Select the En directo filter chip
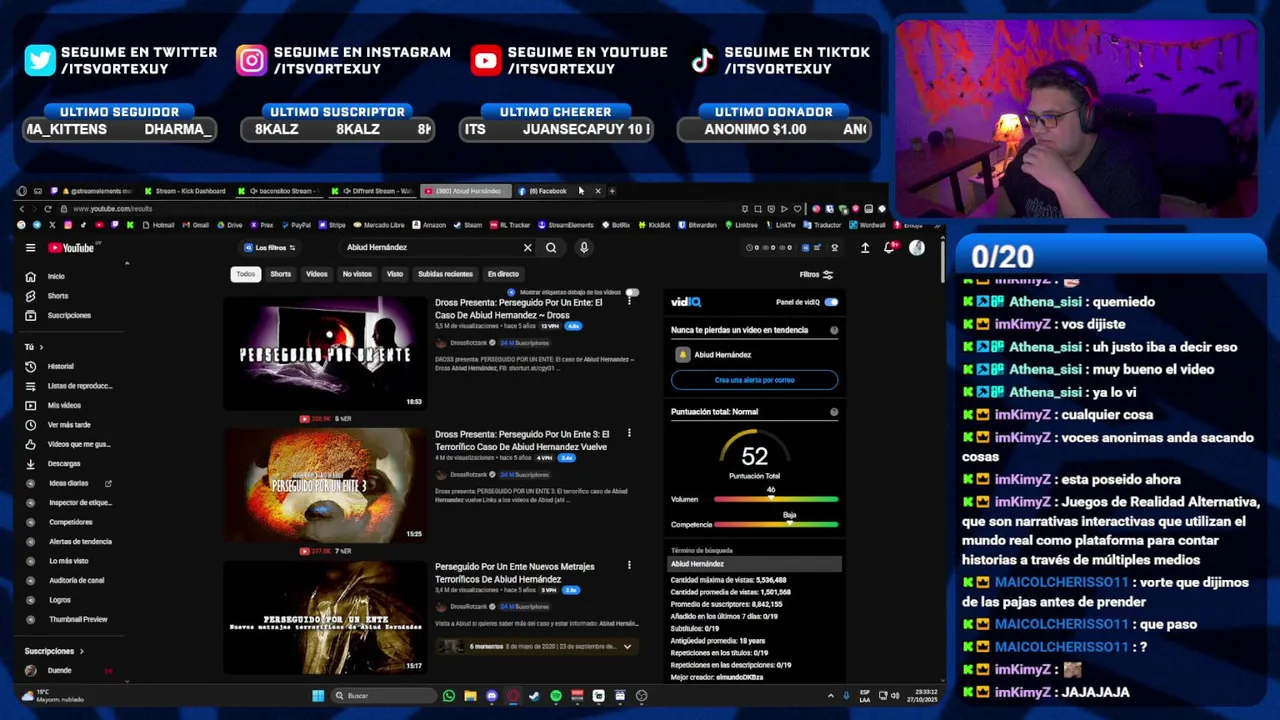Viewport: 1280px width, 720px height. click(x=503, y=274)
